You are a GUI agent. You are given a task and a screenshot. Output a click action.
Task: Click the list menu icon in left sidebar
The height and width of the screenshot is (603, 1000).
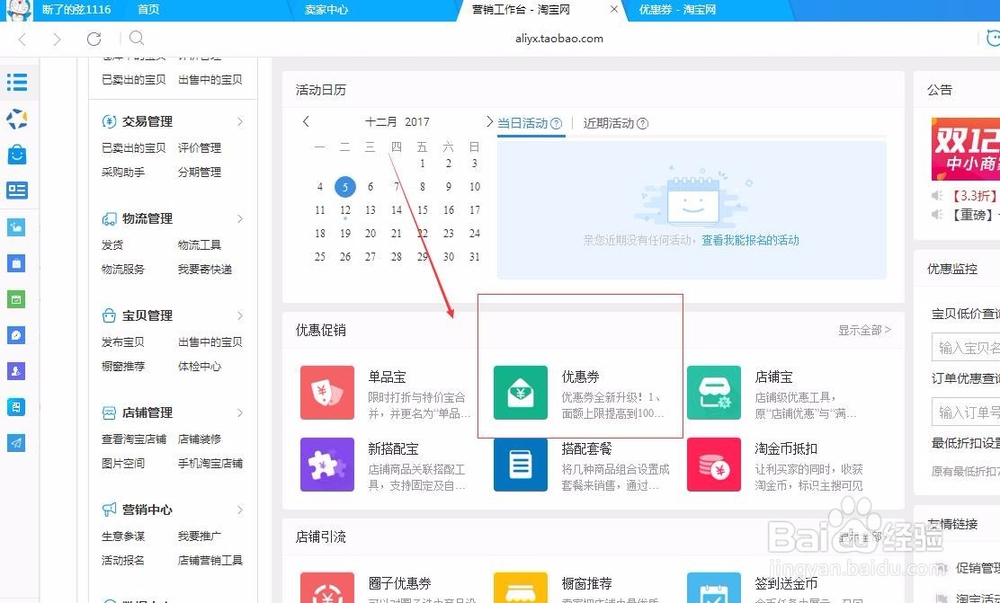17,82
